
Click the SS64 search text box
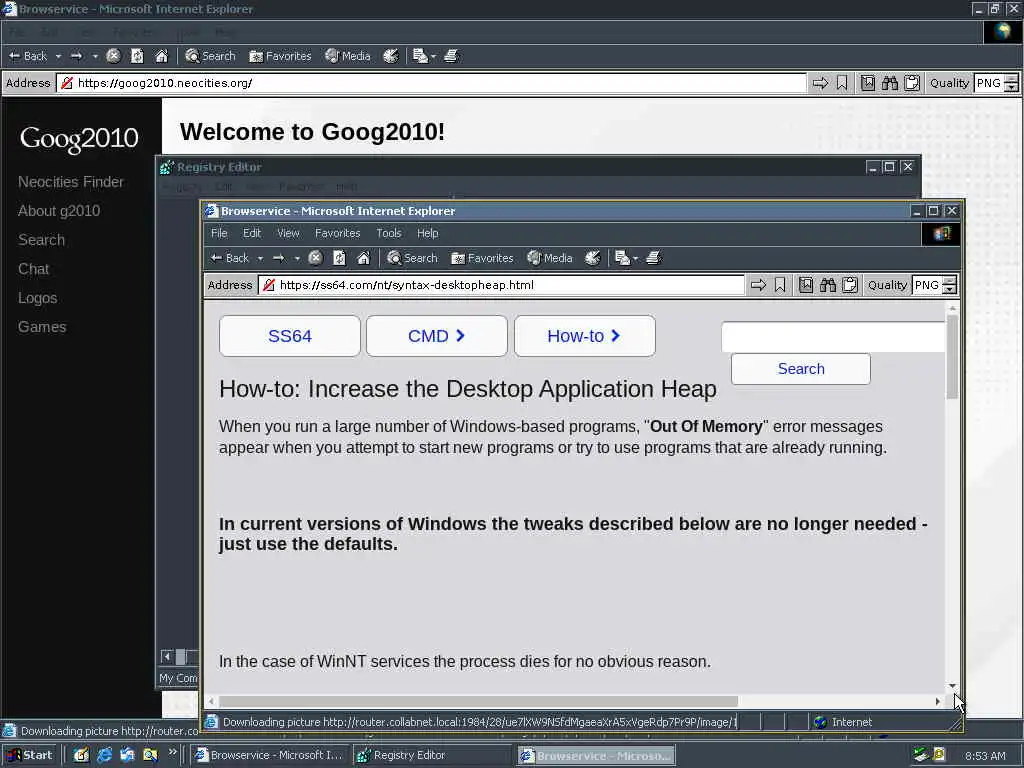pyautogui.click(x=833, y=338)
